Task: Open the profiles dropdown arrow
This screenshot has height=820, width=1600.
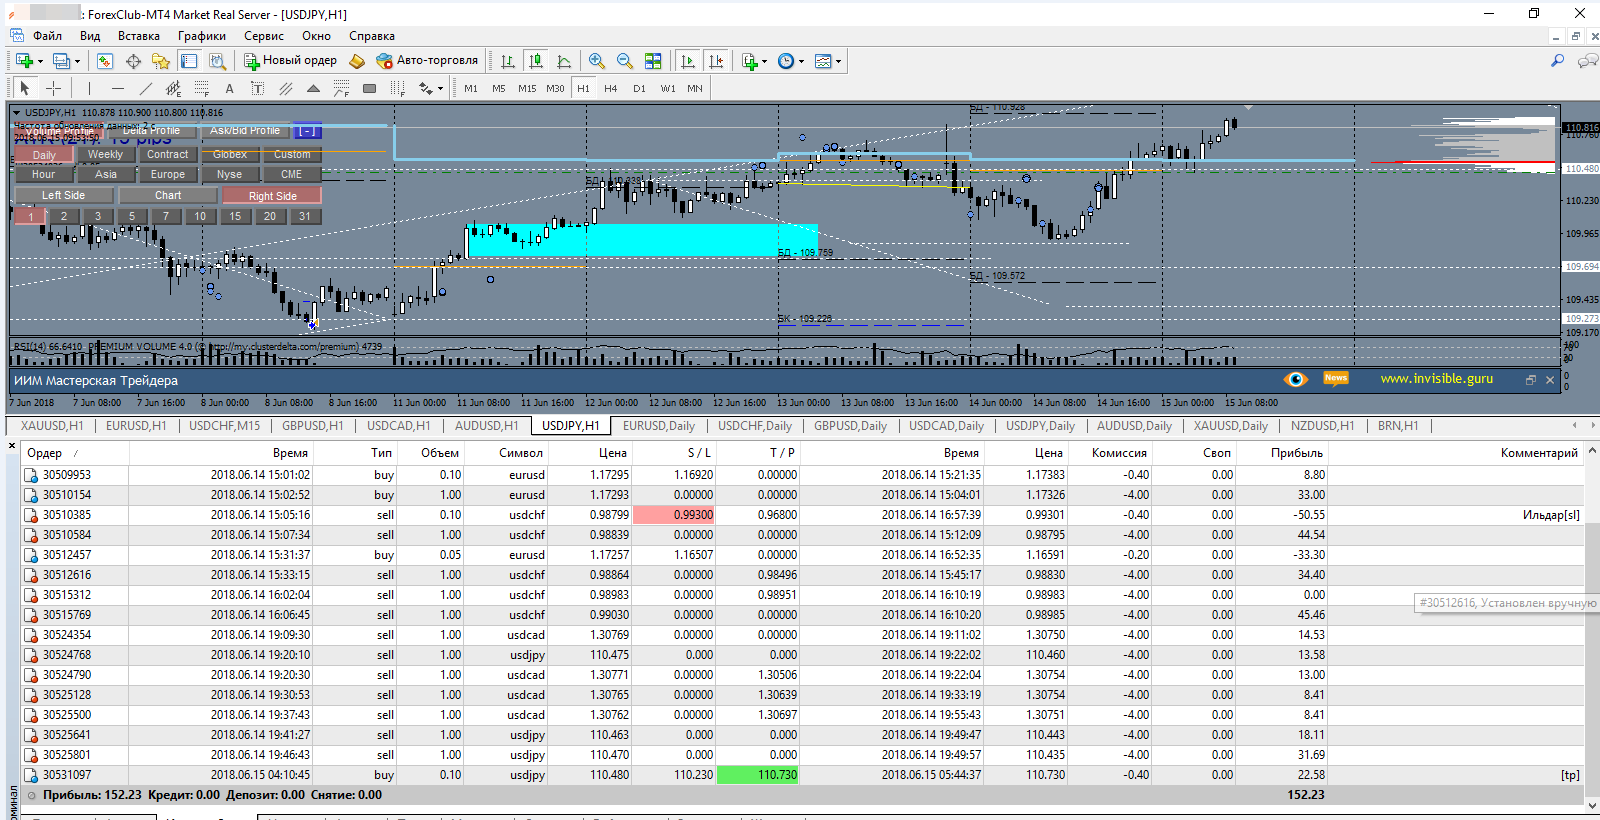Action: [77, 62]
